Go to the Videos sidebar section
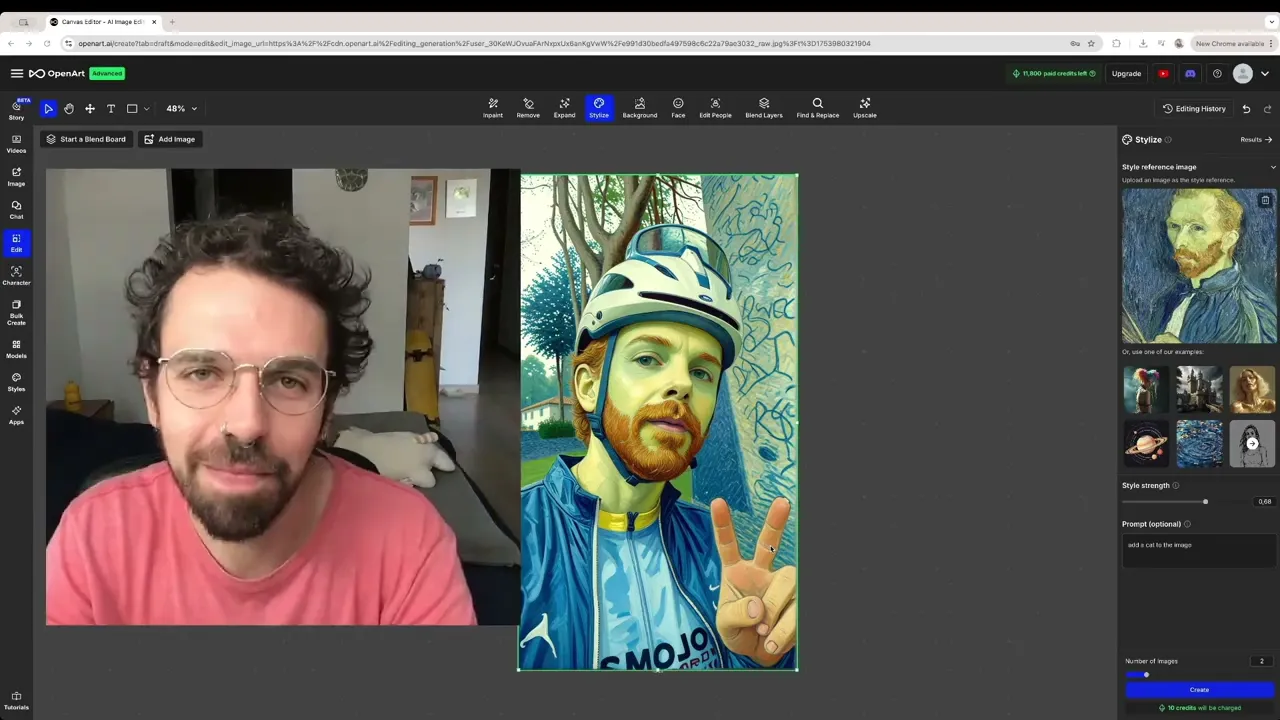Viewport: 1280px width, 720px height. (16, 144)
